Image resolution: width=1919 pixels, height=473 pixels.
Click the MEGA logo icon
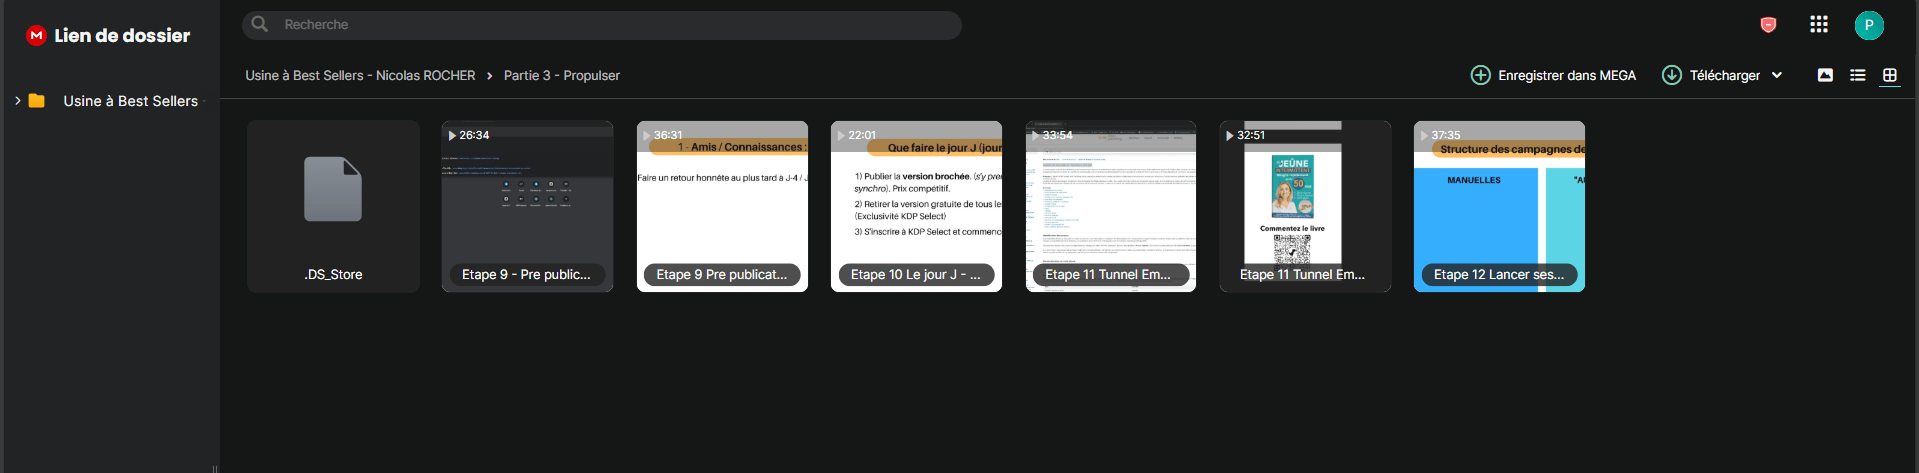[x=36, y=35]
